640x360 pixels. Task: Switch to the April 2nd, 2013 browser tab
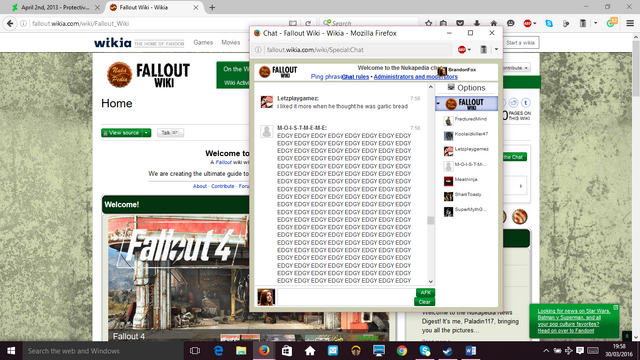point(55,7)
